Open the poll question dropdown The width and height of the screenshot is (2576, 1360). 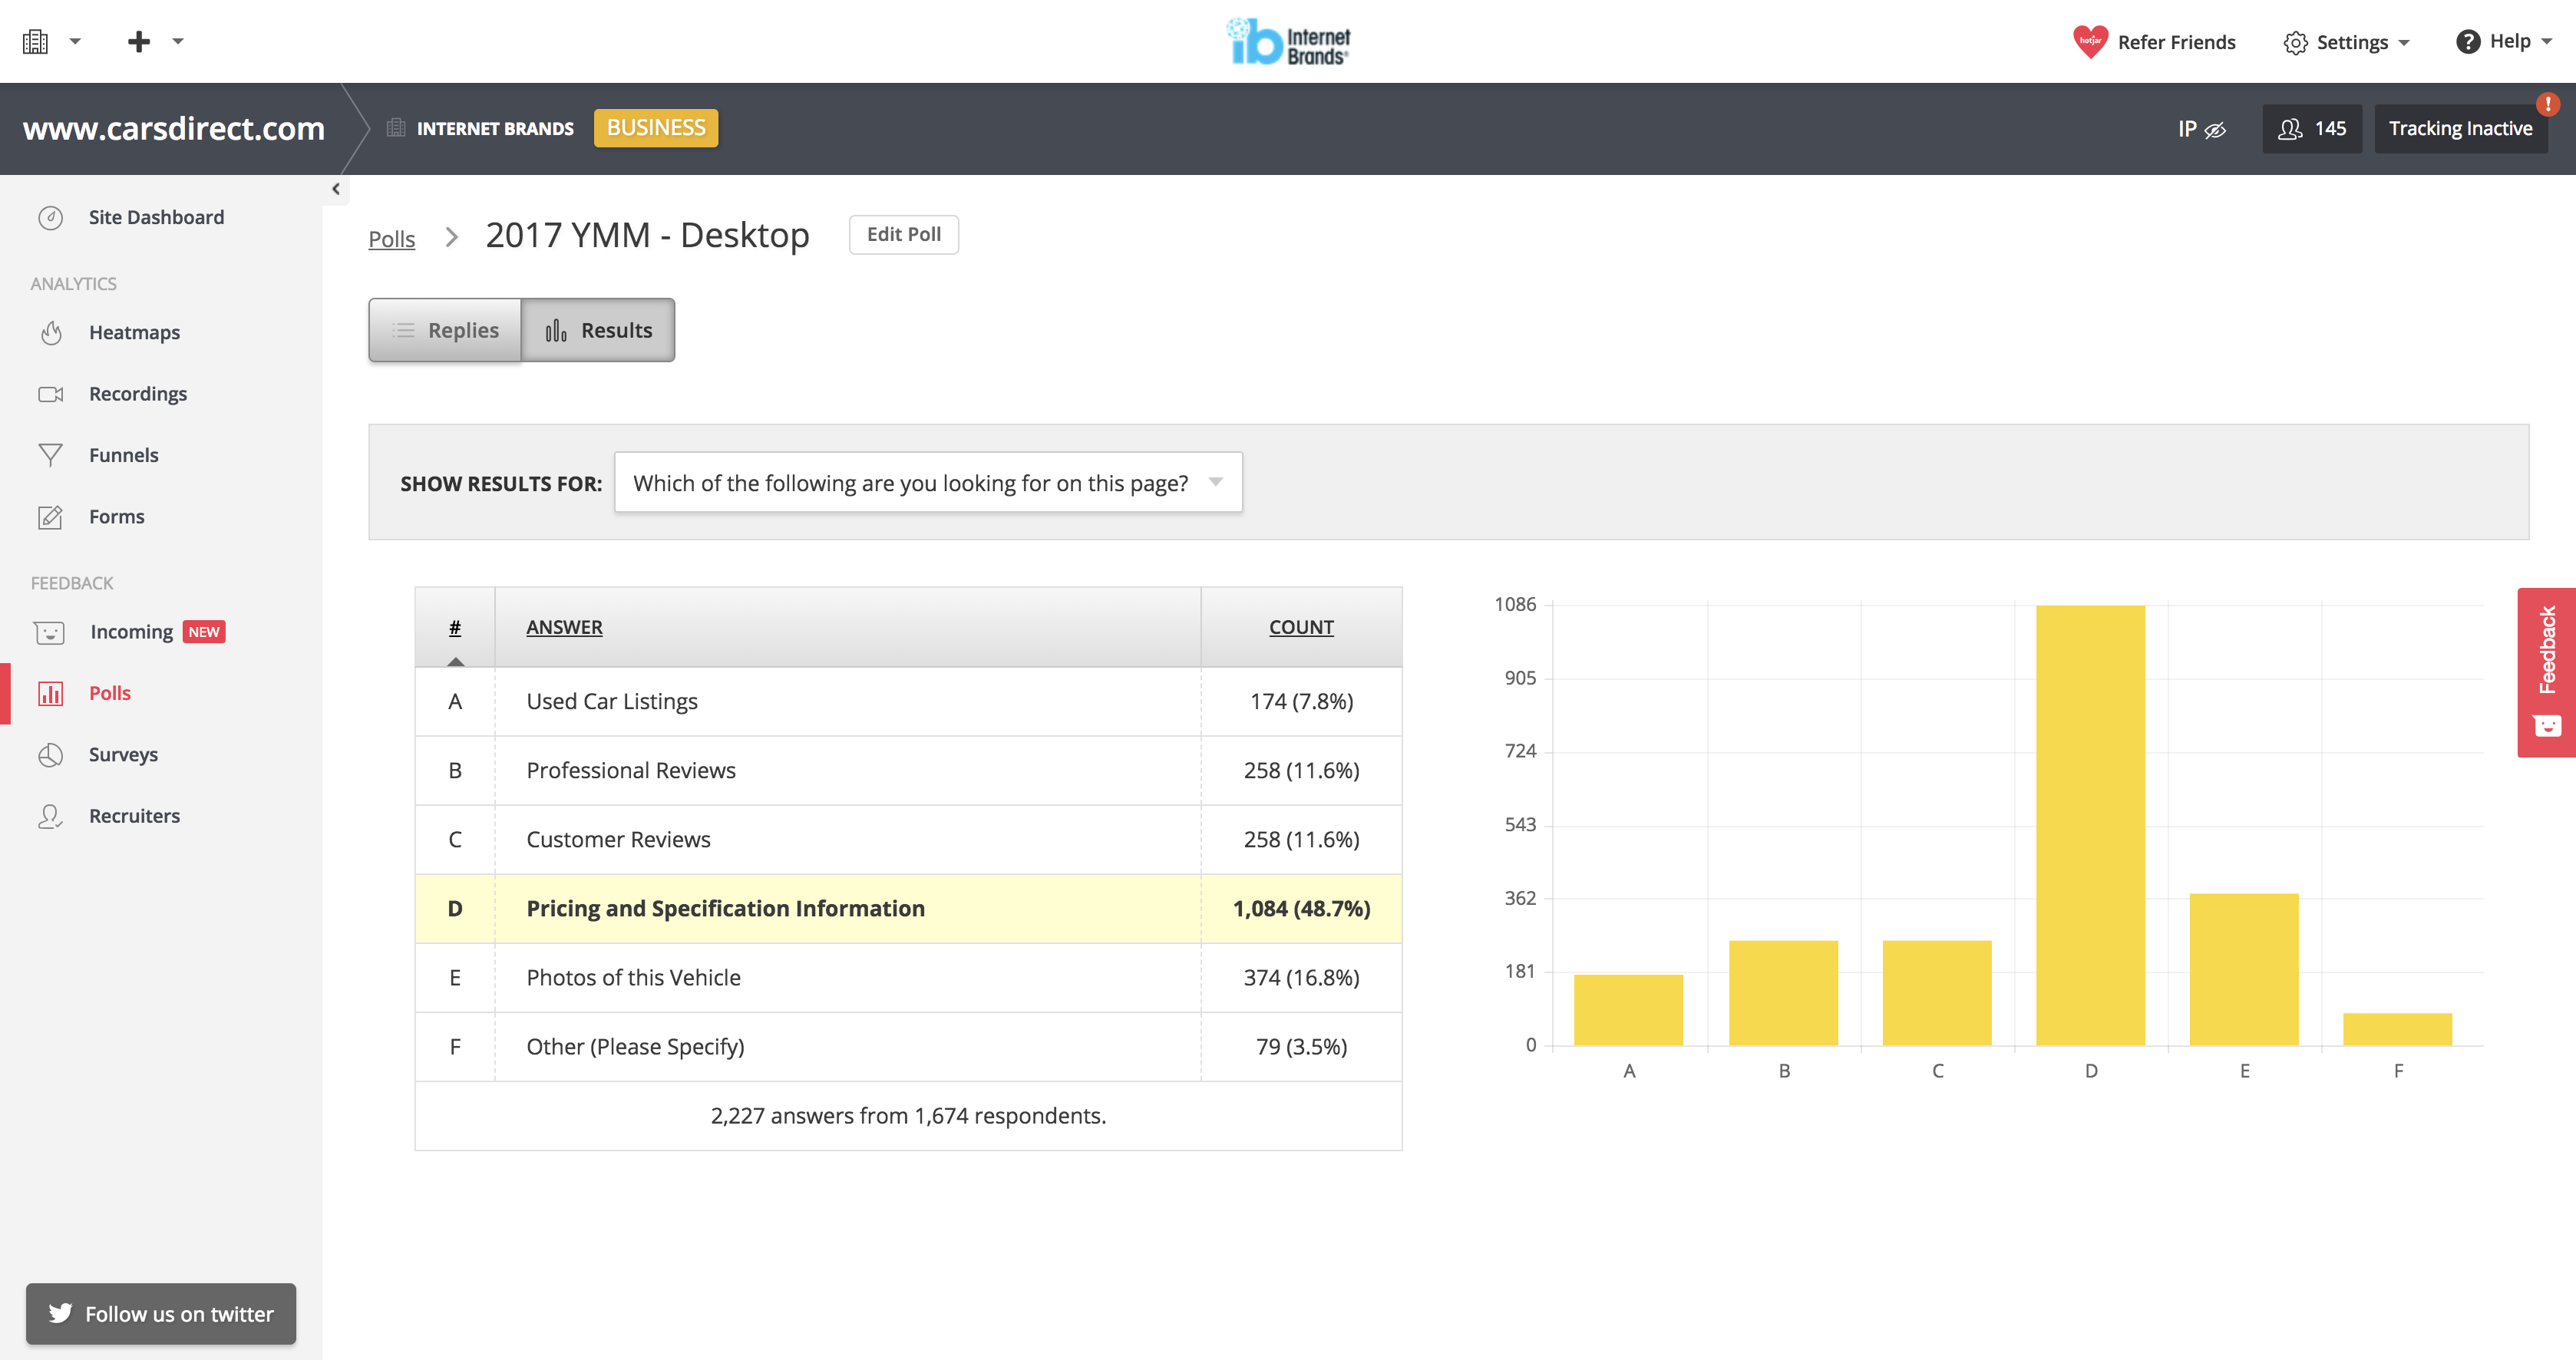(x=927, y=483)
